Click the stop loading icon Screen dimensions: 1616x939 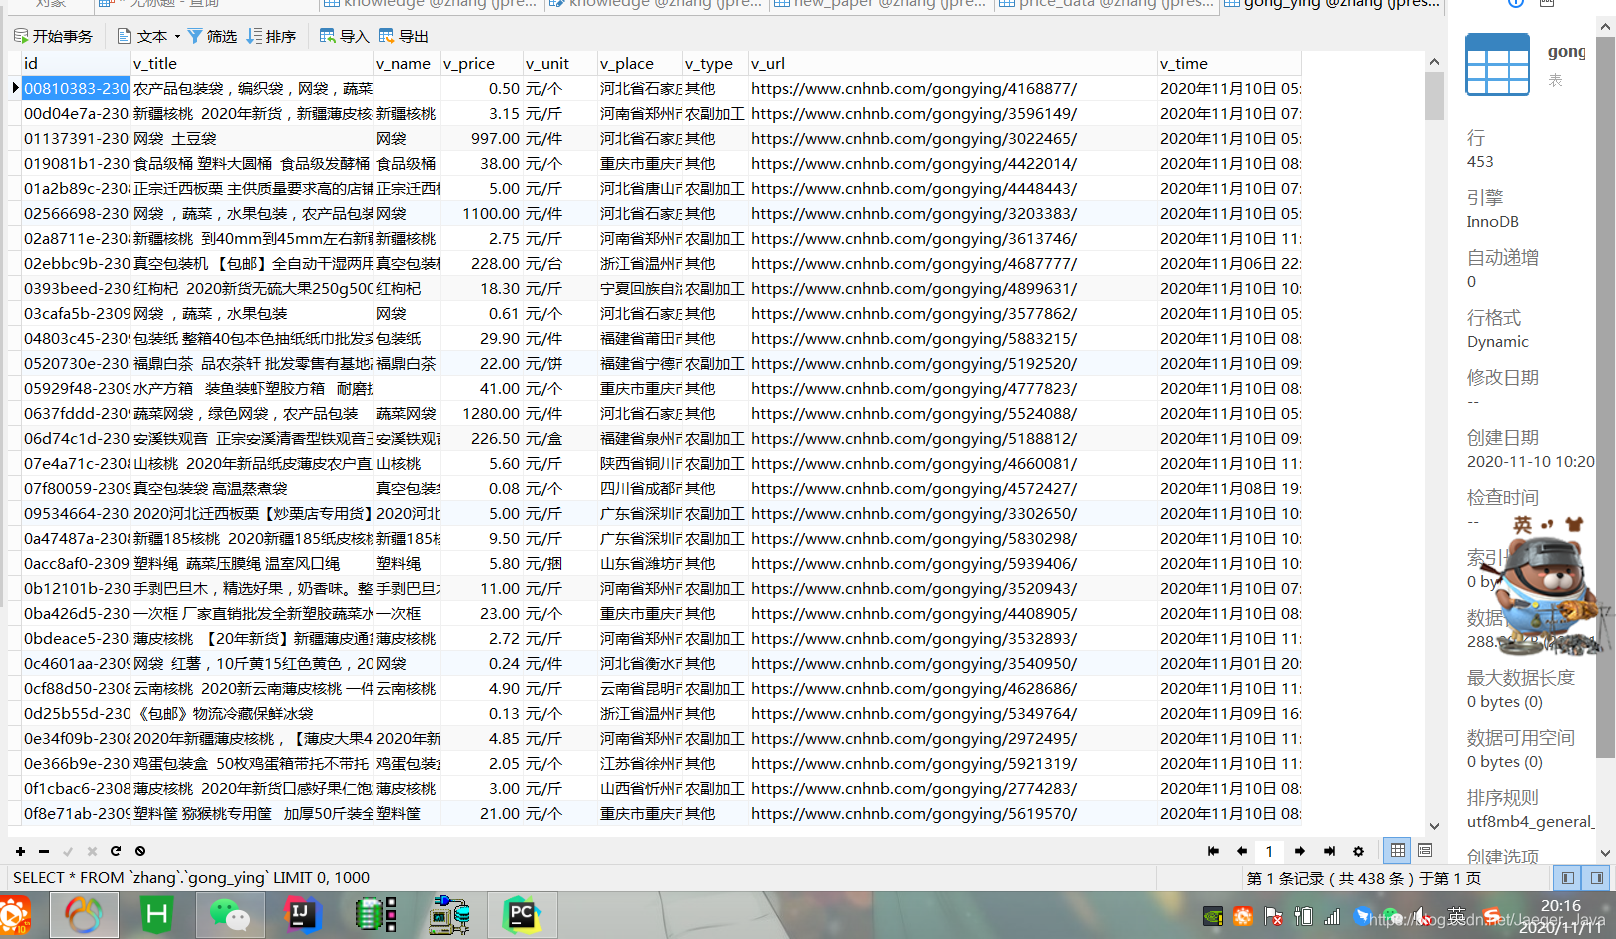pos(140,851)
